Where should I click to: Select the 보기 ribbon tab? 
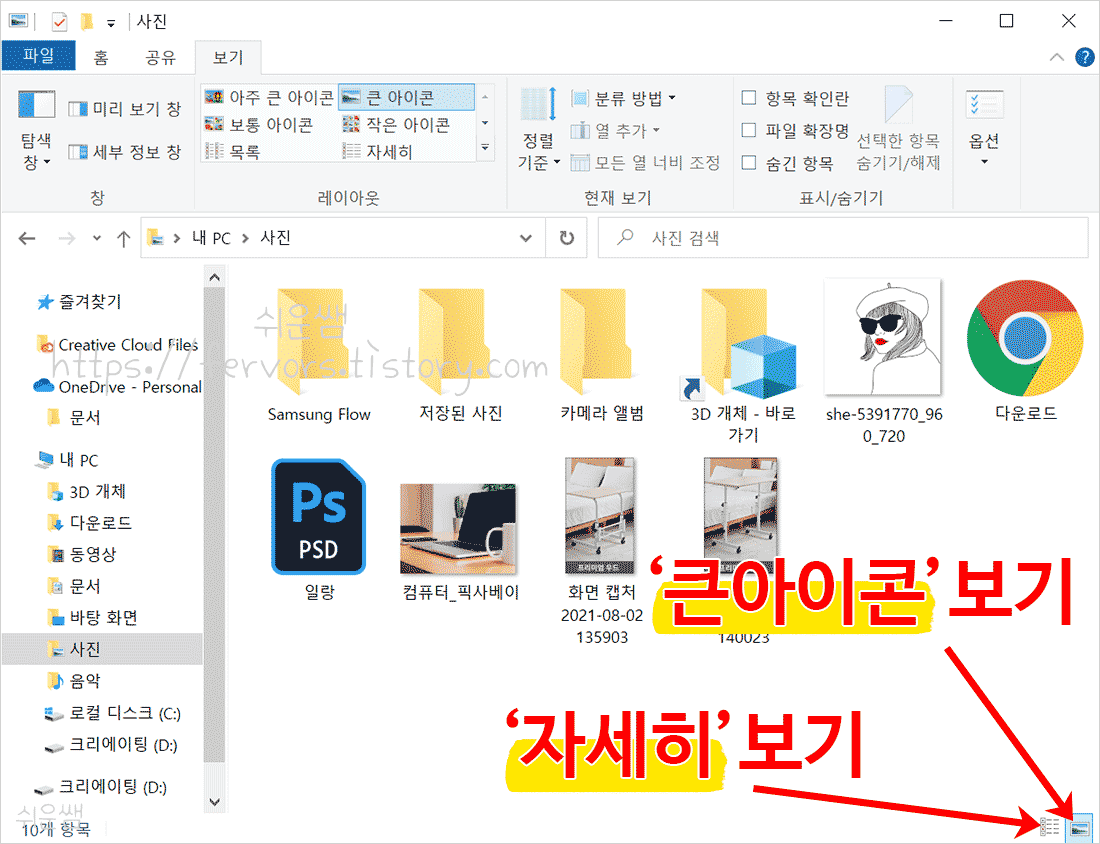[228, 57]
